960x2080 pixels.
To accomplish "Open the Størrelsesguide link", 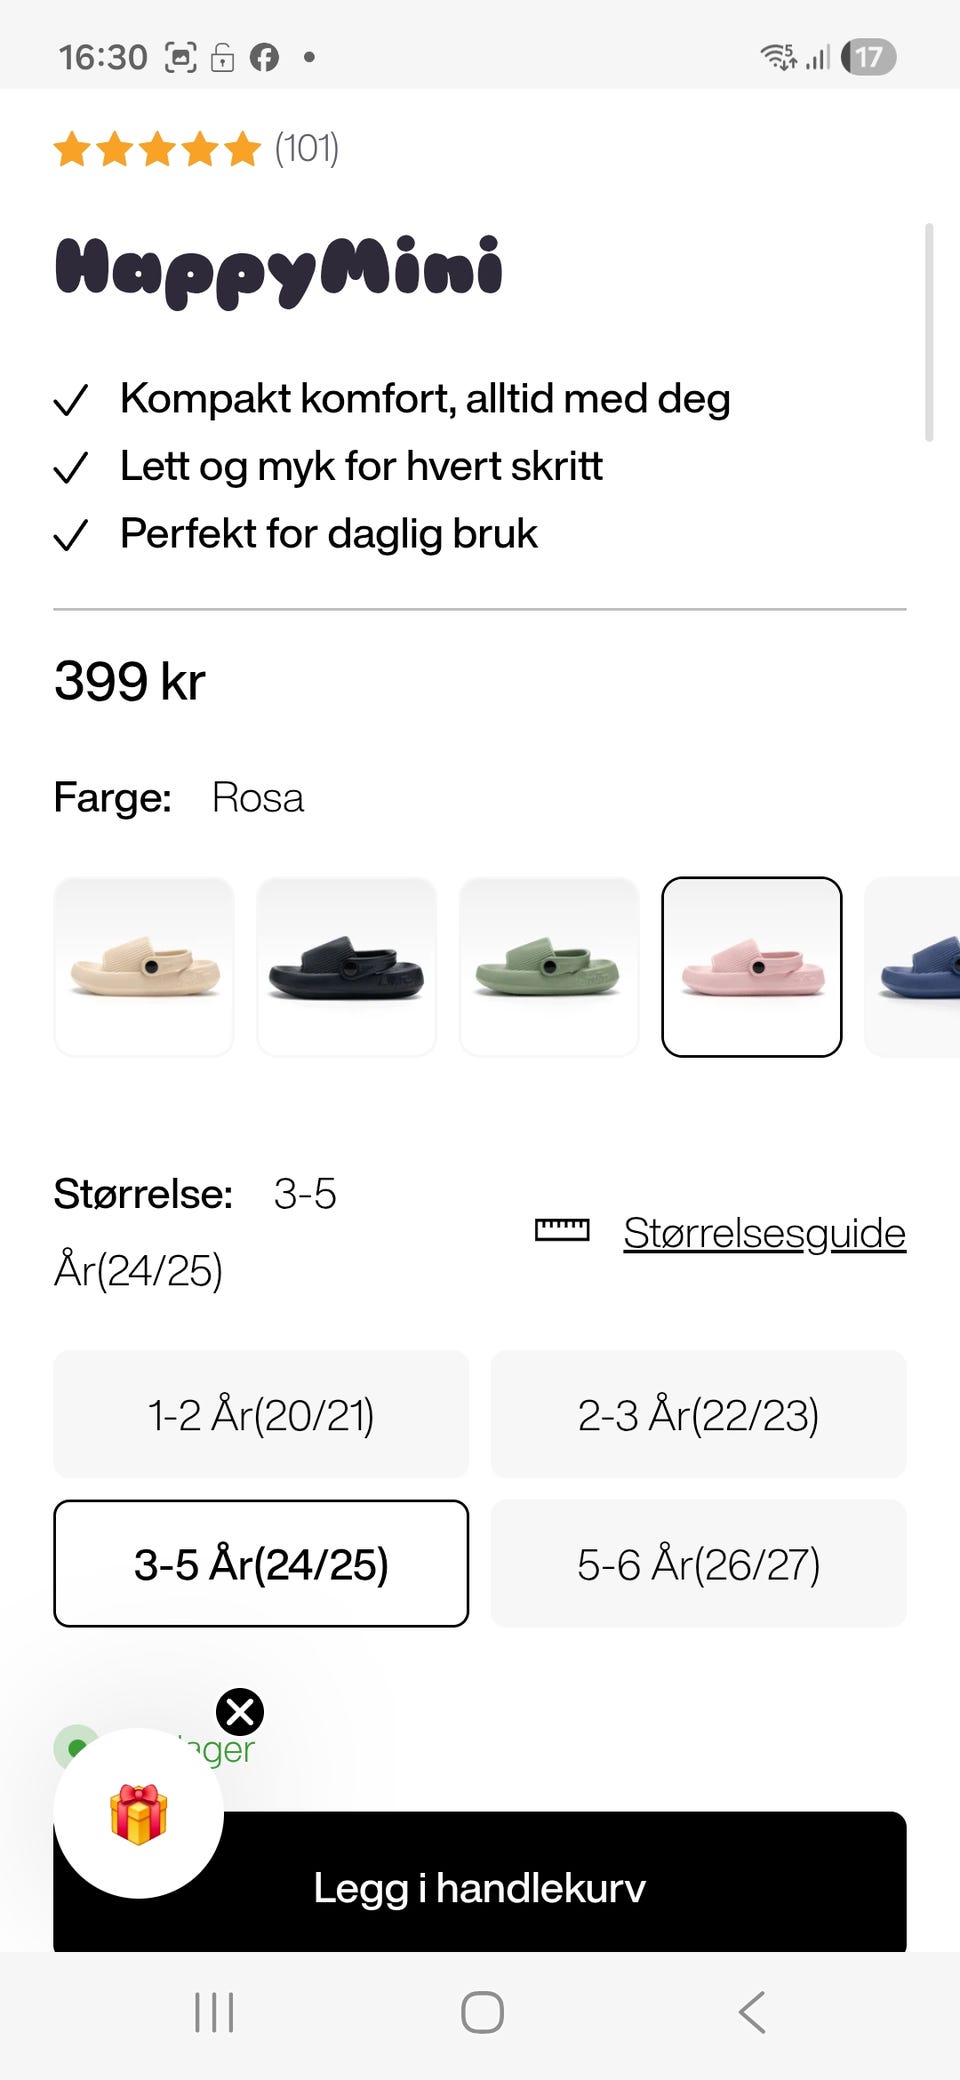I will (x=764, y=1232).
